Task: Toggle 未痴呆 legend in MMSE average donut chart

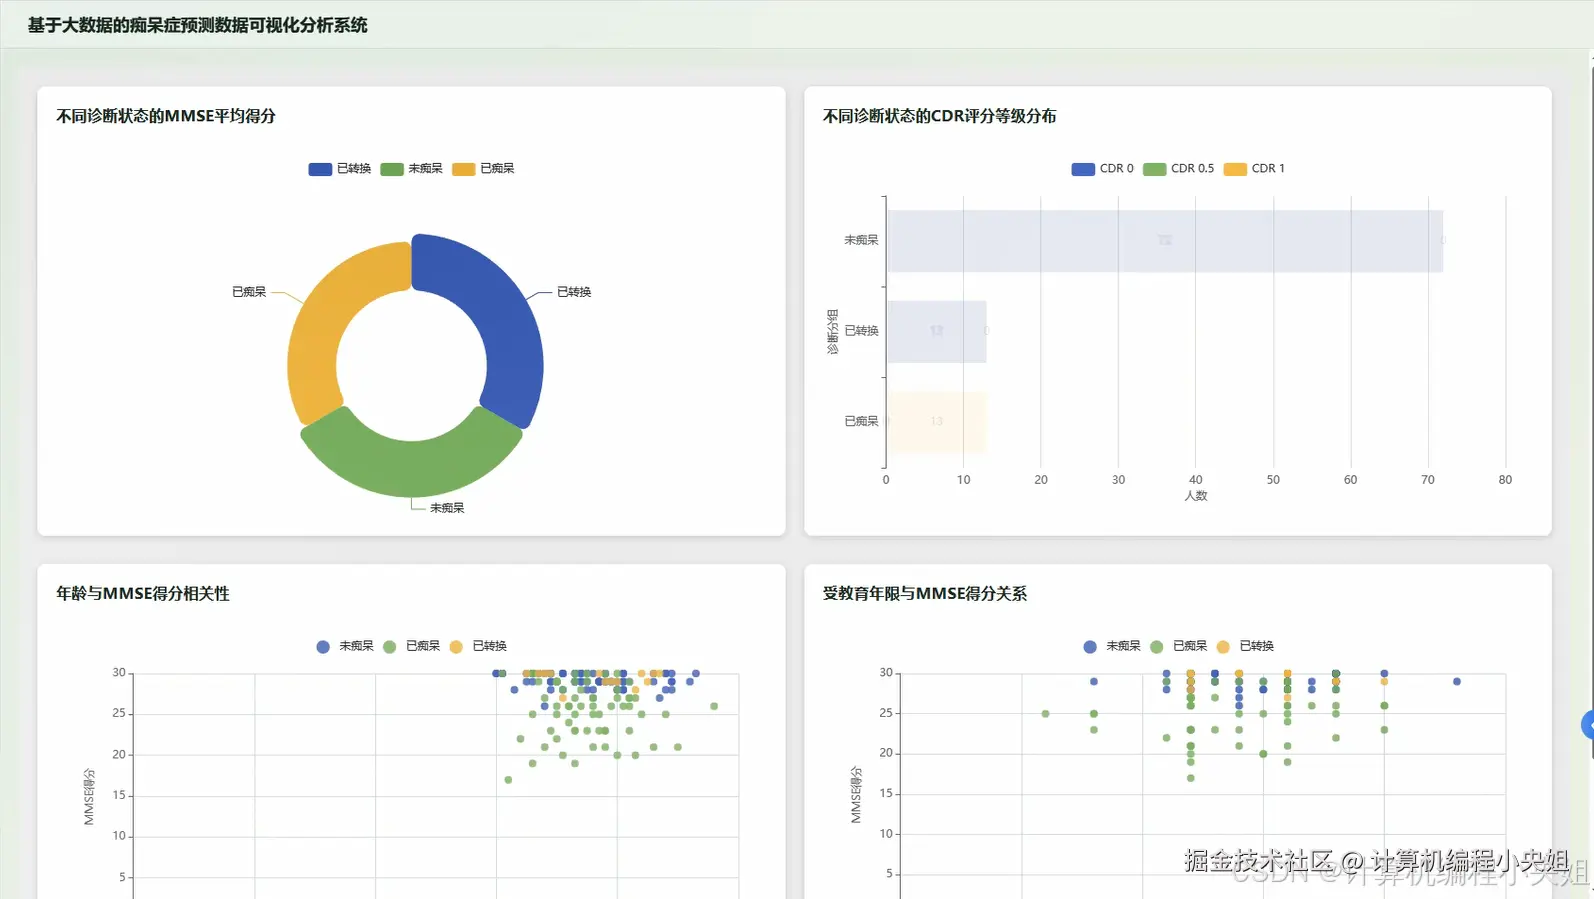Action: 411,169
